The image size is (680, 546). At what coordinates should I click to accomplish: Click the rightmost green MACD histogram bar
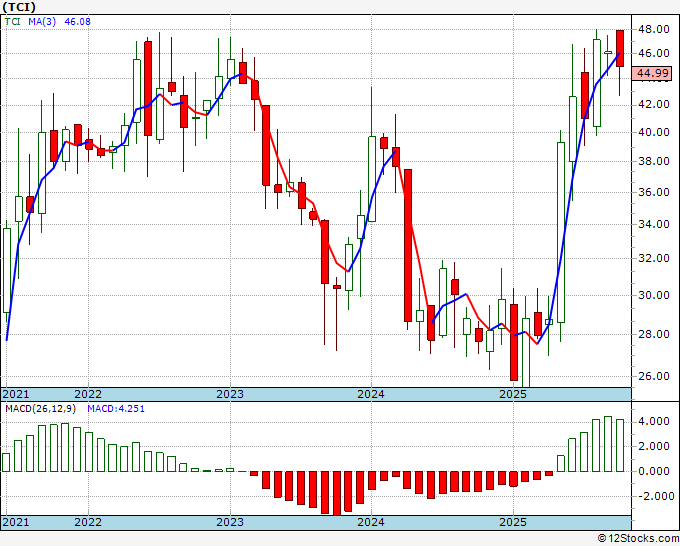620,445
